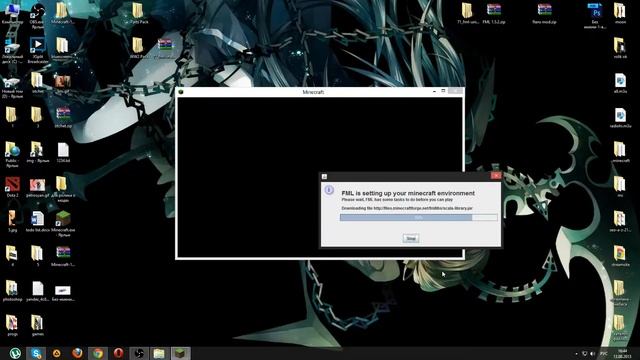Click the info icon in the FML dialog
640x360 pixels.
click(329, 190)
